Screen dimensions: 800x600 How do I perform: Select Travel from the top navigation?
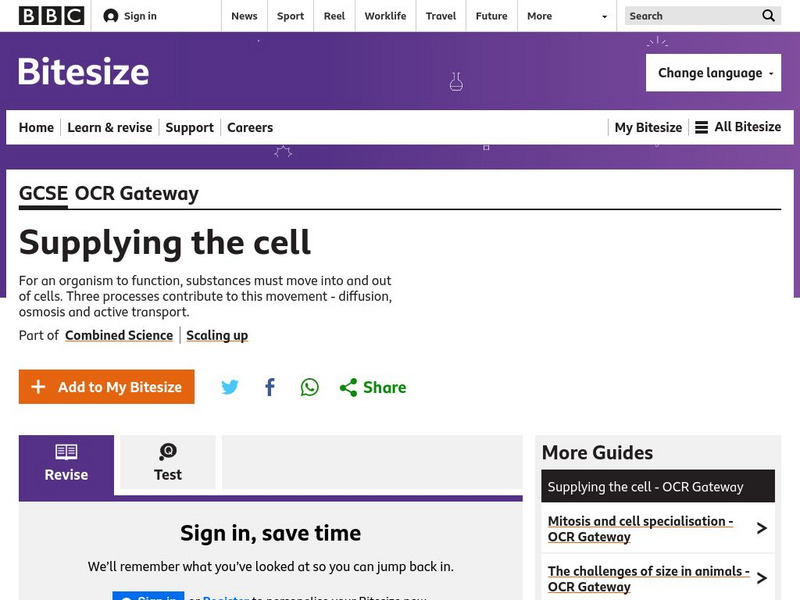point(441,16)
